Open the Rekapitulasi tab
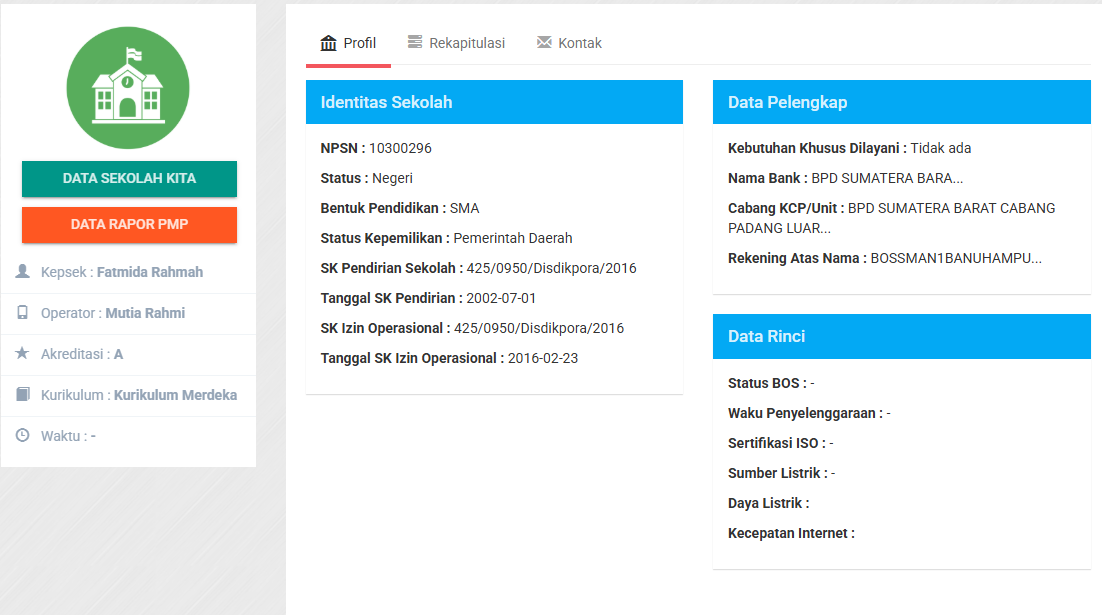Image resolution: width=1102 pixels, height=615 pixels. click(466, 43)
